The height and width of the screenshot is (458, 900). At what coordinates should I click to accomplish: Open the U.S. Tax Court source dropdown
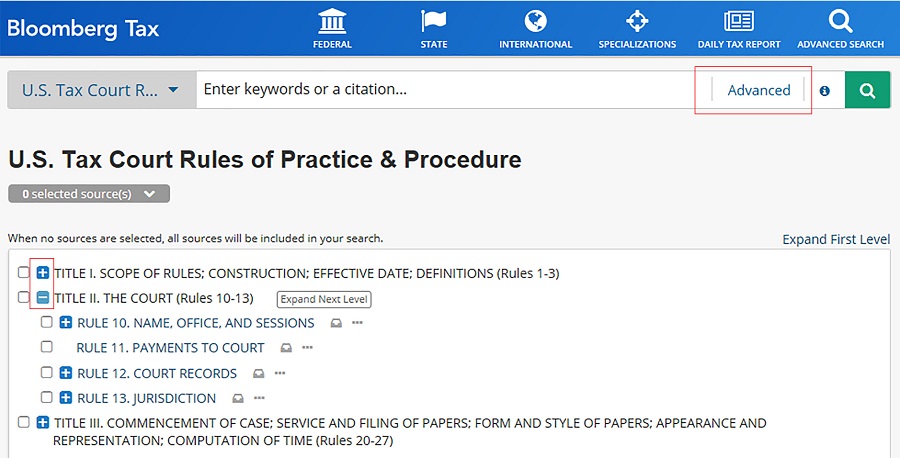pos(100,90)
